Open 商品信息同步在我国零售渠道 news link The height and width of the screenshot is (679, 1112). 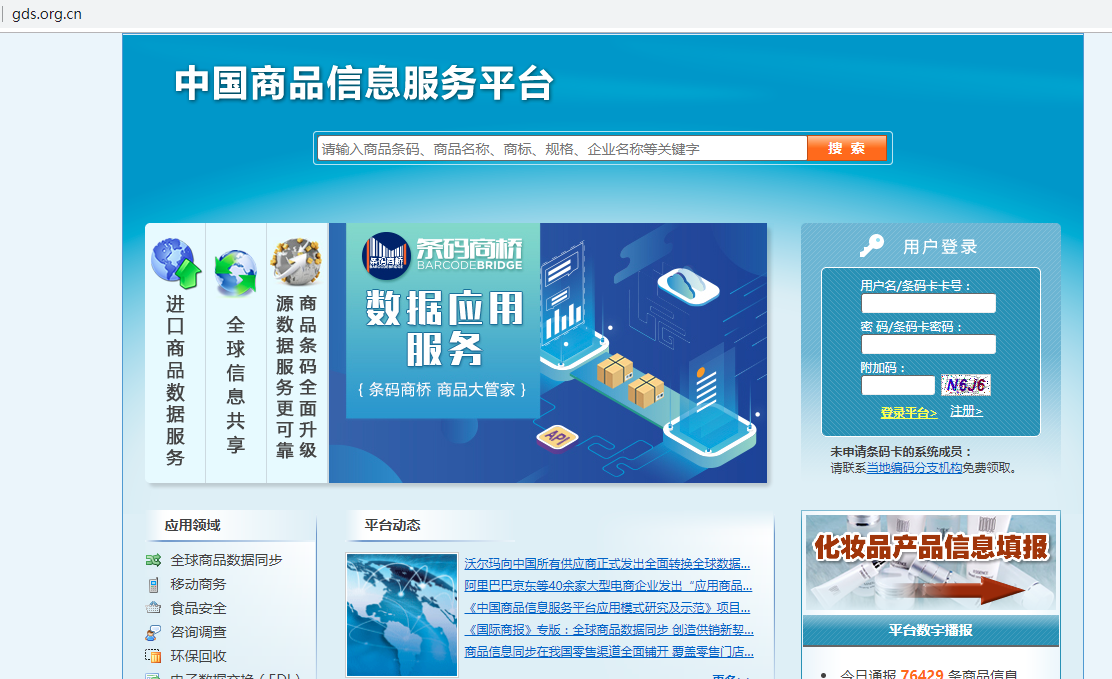[x=608, y=652]
